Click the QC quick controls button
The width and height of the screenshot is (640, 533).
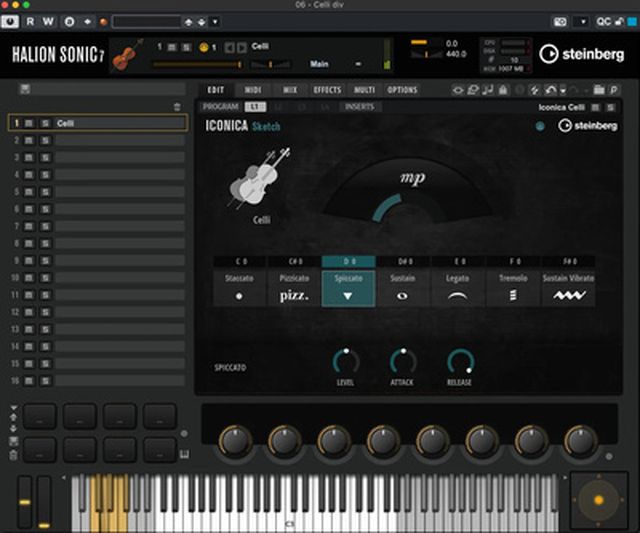pyautogui.click(x=603, y=22)
